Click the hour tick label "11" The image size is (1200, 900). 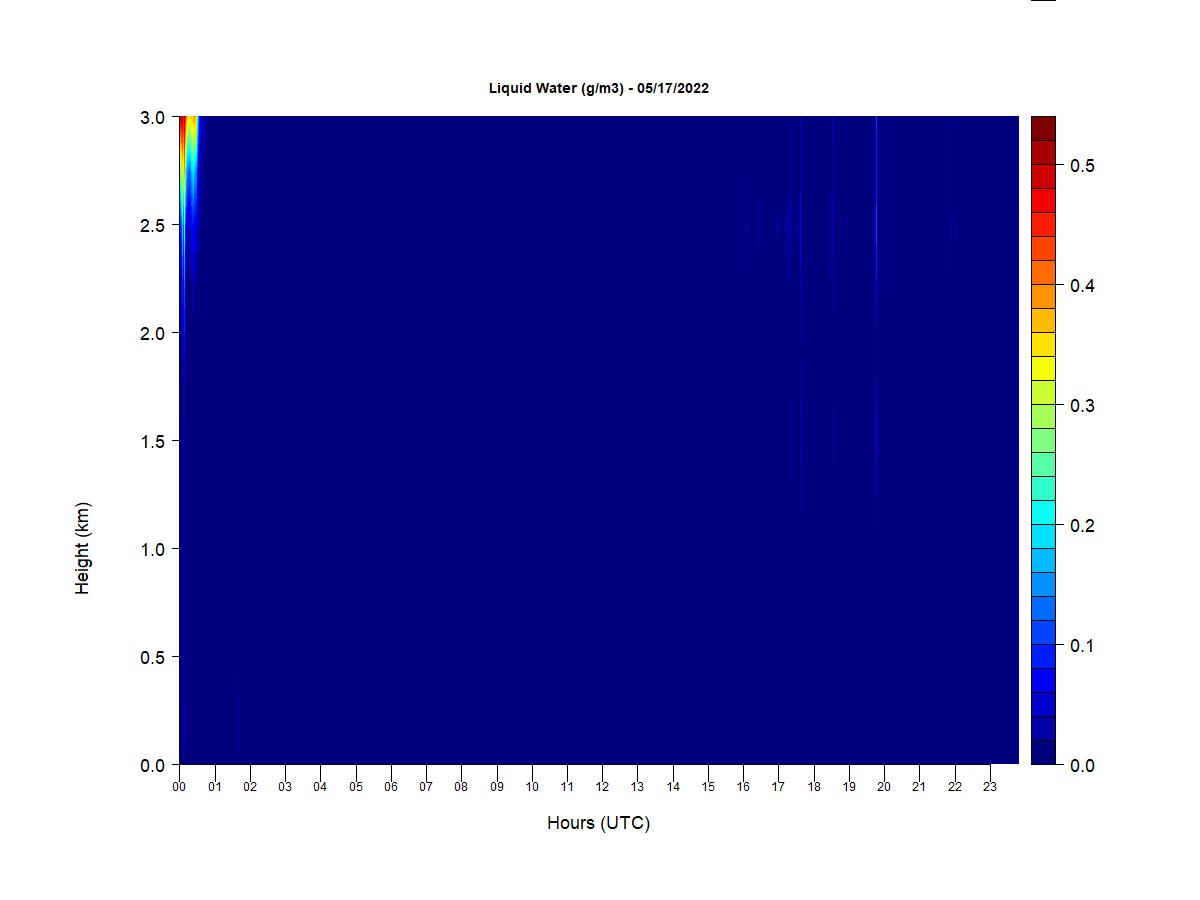point(567,787)
